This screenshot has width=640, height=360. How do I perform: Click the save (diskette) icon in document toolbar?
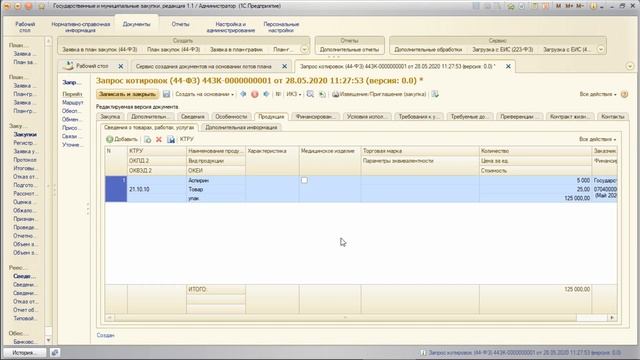[166, 94]
